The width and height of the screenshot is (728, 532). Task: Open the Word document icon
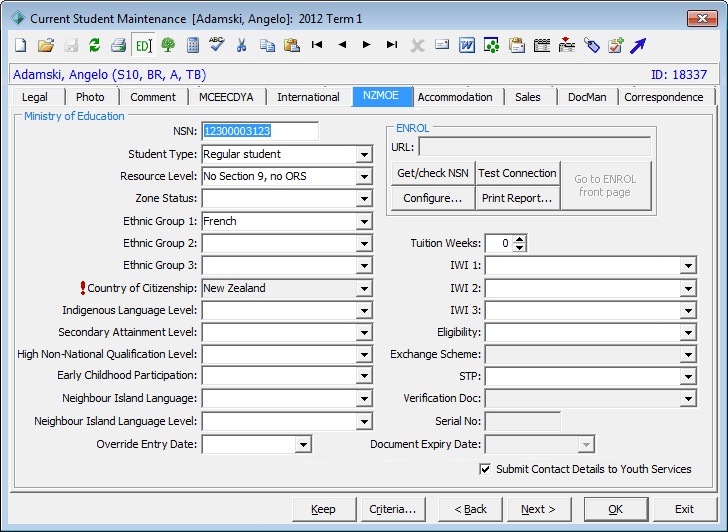[467, 45]
